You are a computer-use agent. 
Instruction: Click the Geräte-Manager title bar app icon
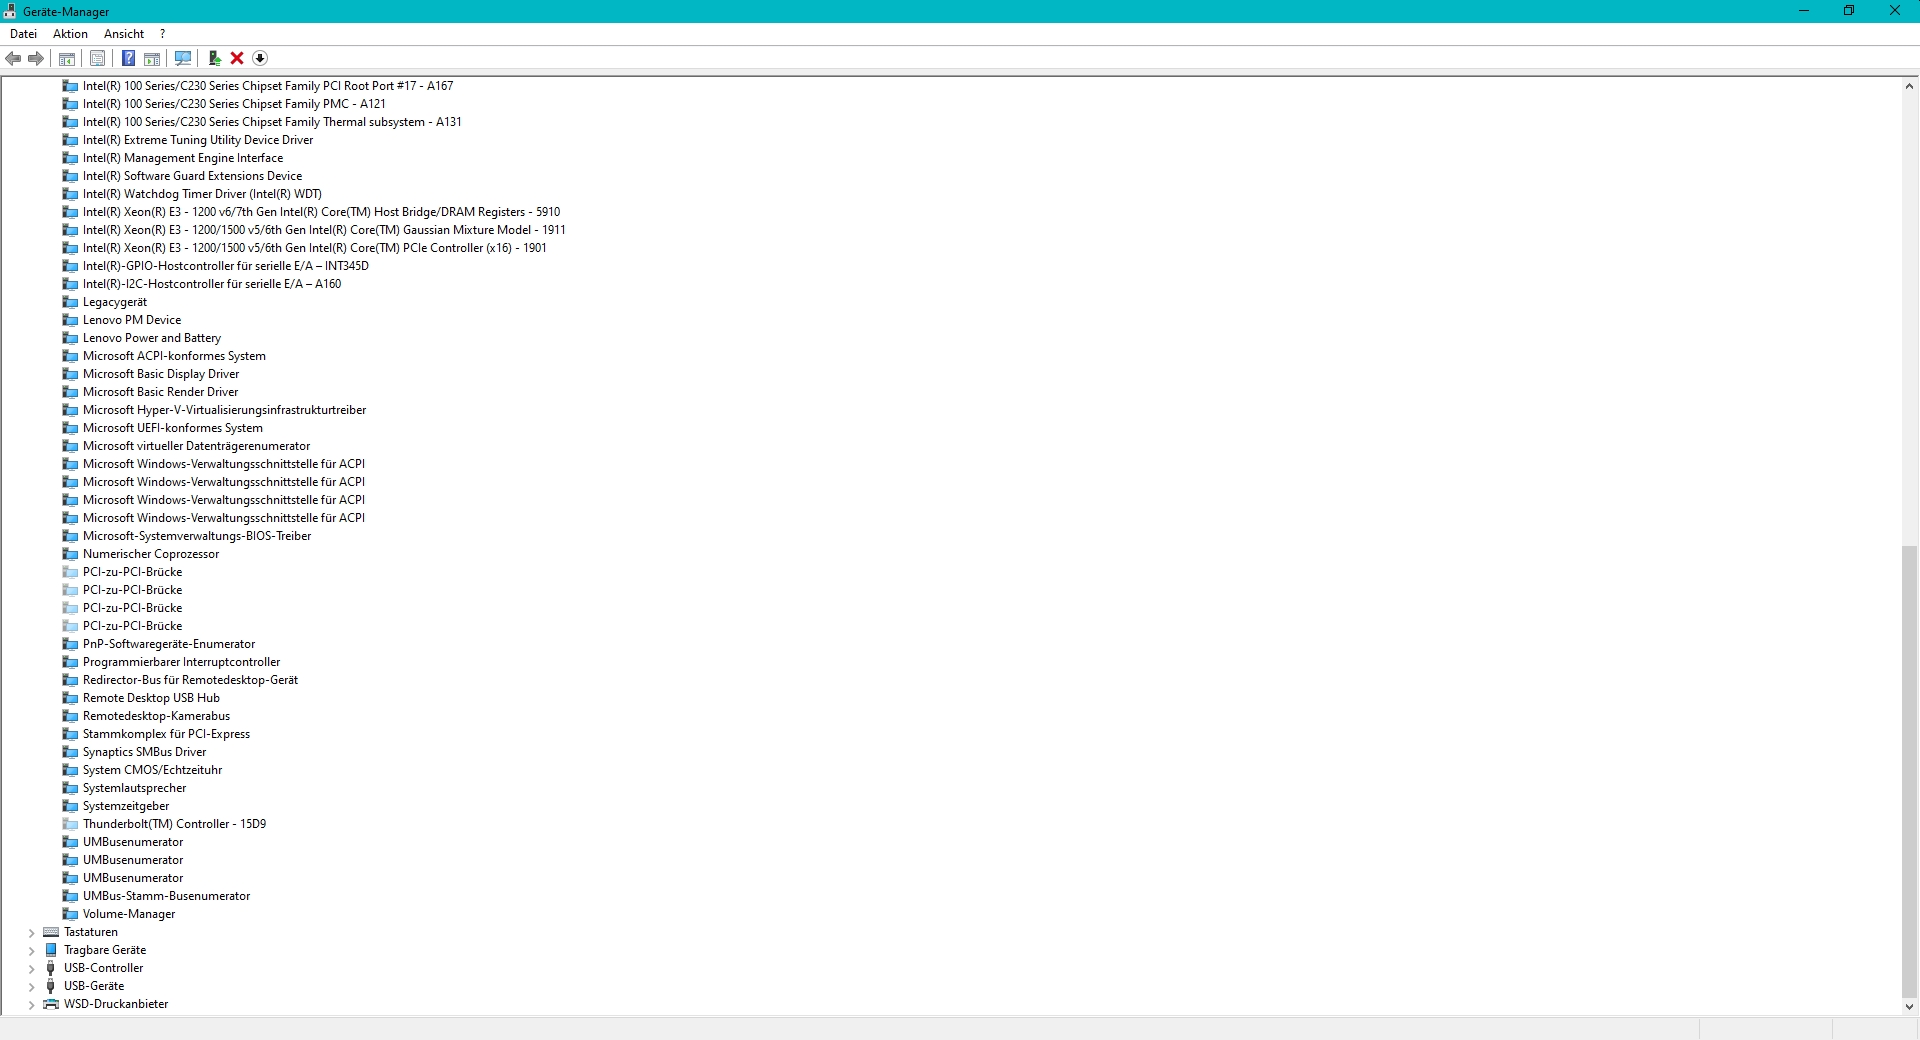tap(10, 11)
